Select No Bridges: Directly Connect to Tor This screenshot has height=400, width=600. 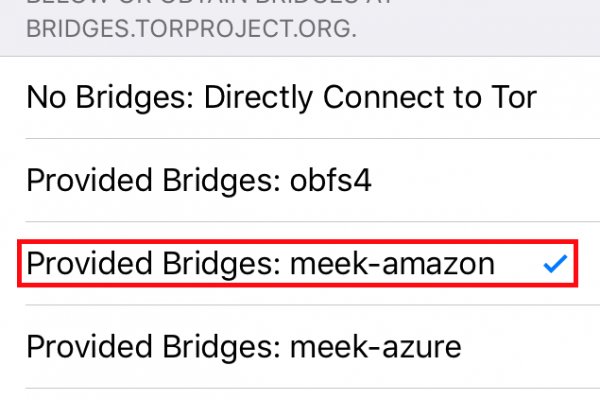(281, 97)
